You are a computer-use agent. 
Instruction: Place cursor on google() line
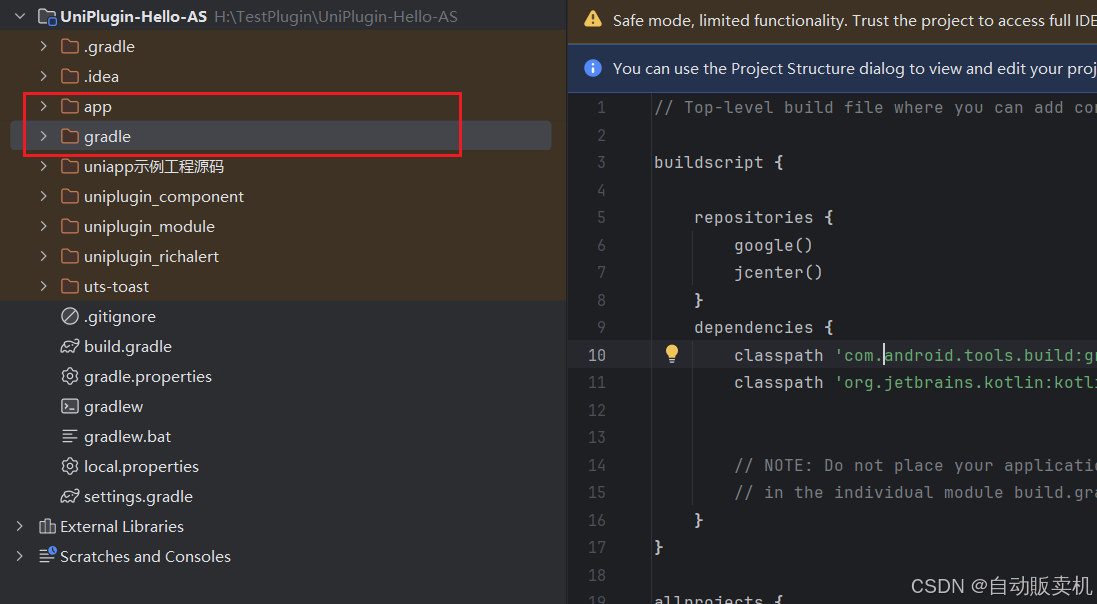tap(773, 245)
